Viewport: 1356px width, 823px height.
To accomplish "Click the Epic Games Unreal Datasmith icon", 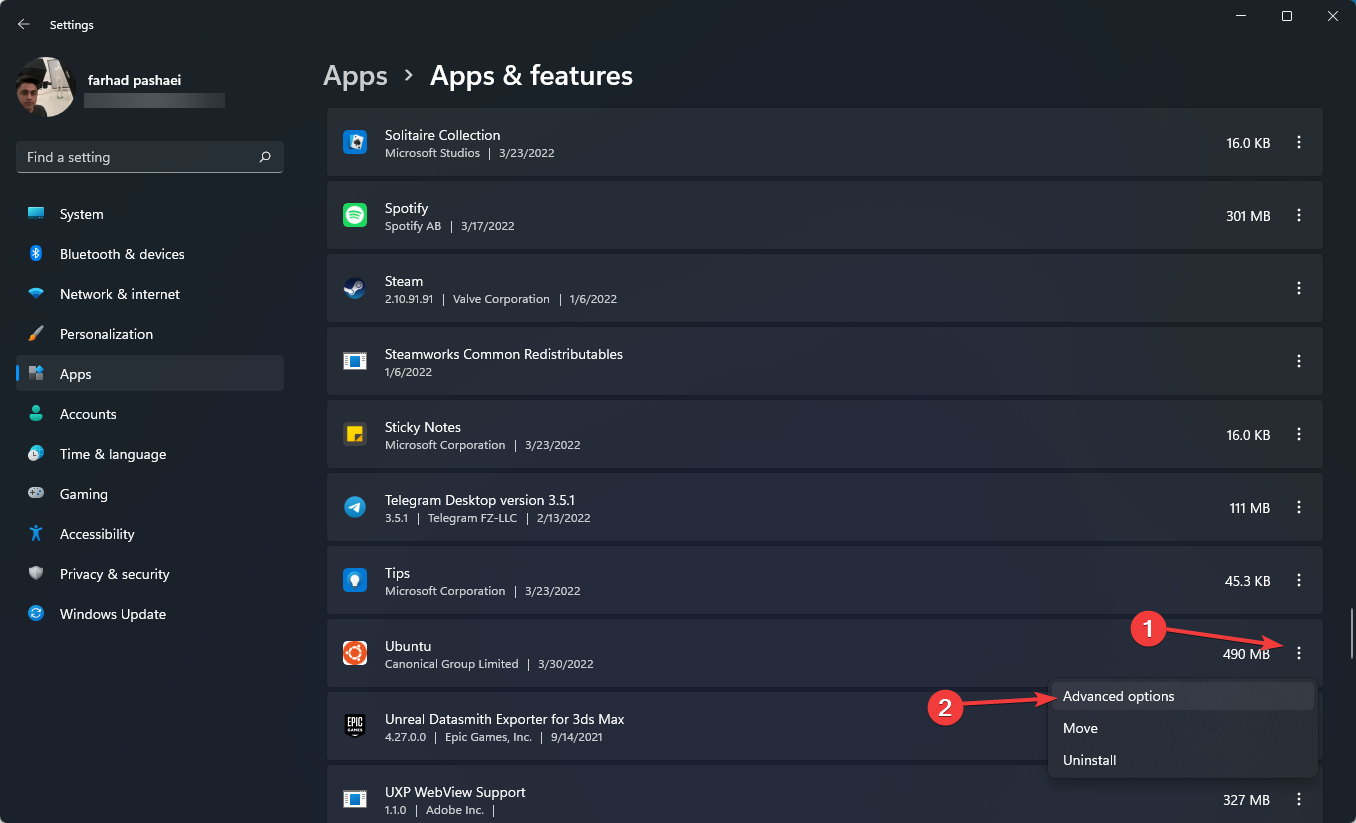I will tap(355, 726).
